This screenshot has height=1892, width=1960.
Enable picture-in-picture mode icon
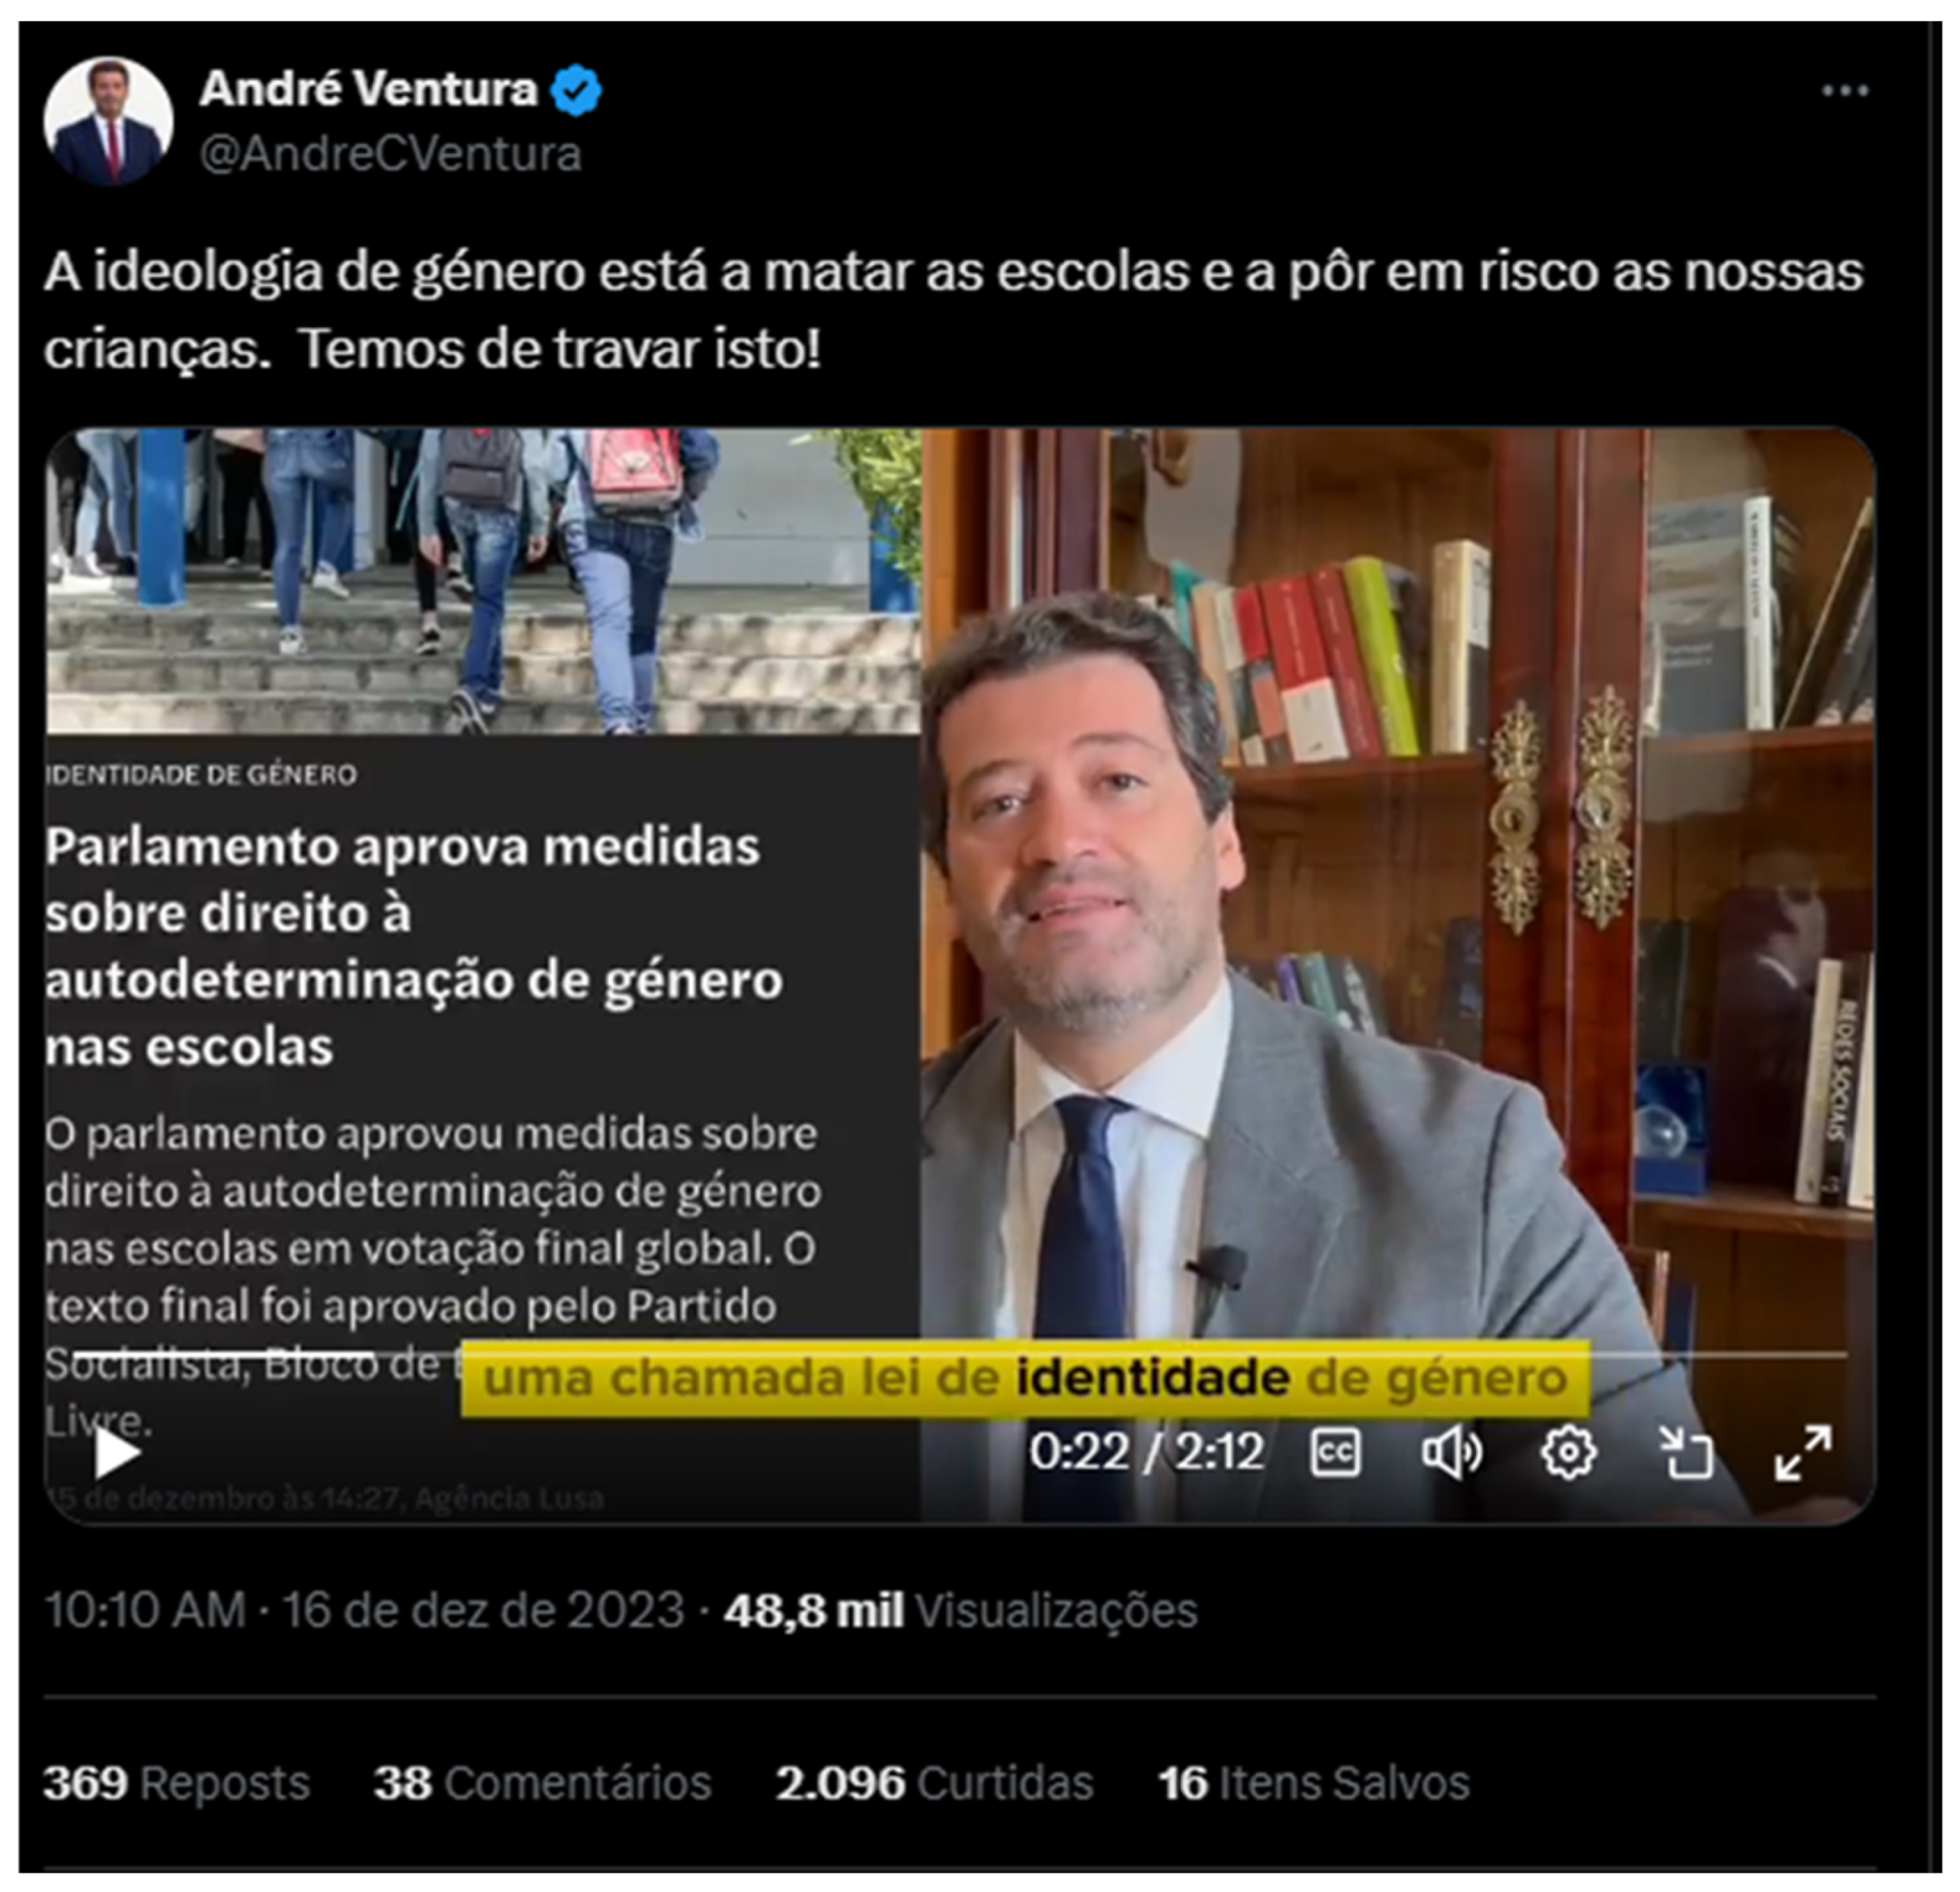tap(1686, 1452)
